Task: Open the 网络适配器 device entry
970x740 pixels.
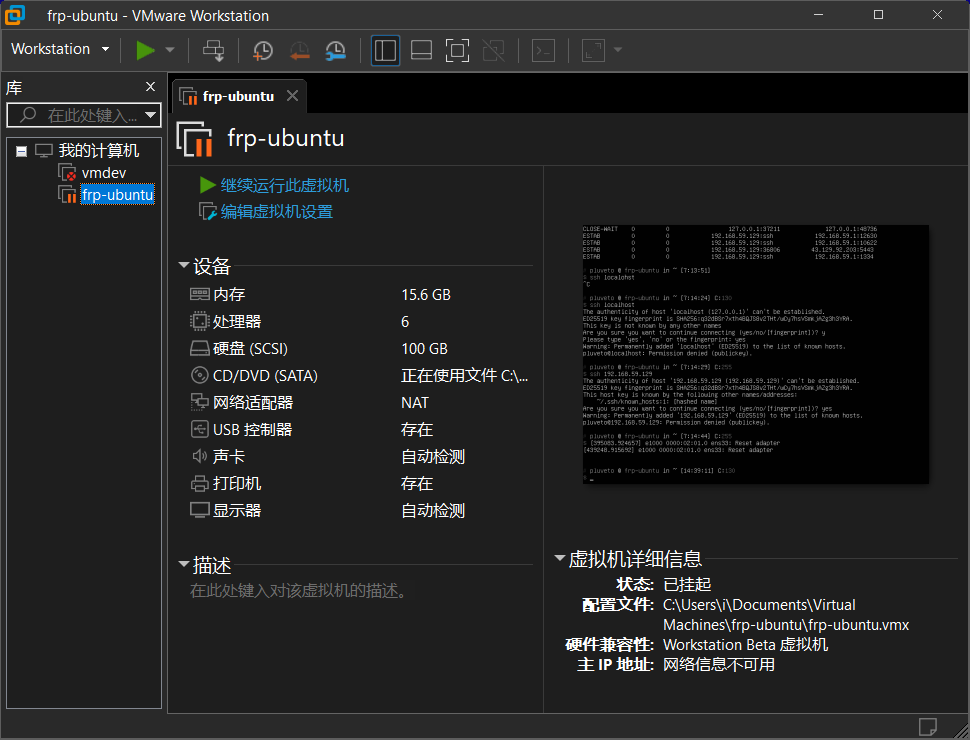Action: click(x=252, y=403)
